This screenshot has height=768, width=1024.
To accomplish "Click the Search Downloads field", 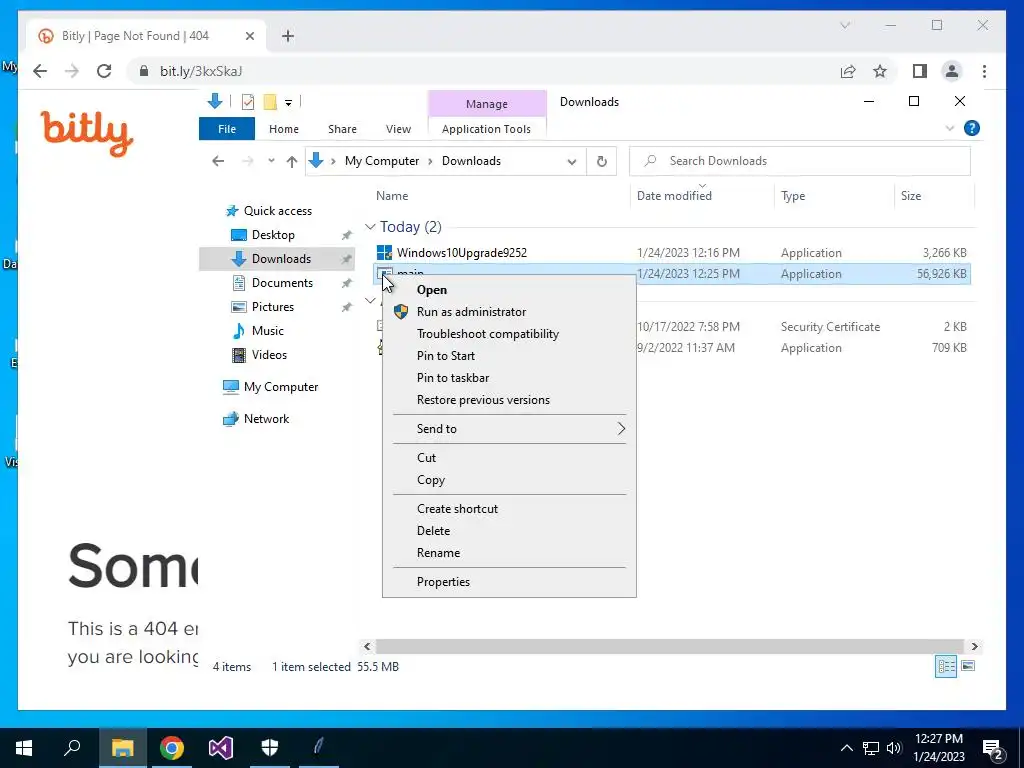I will coord(799,161).
